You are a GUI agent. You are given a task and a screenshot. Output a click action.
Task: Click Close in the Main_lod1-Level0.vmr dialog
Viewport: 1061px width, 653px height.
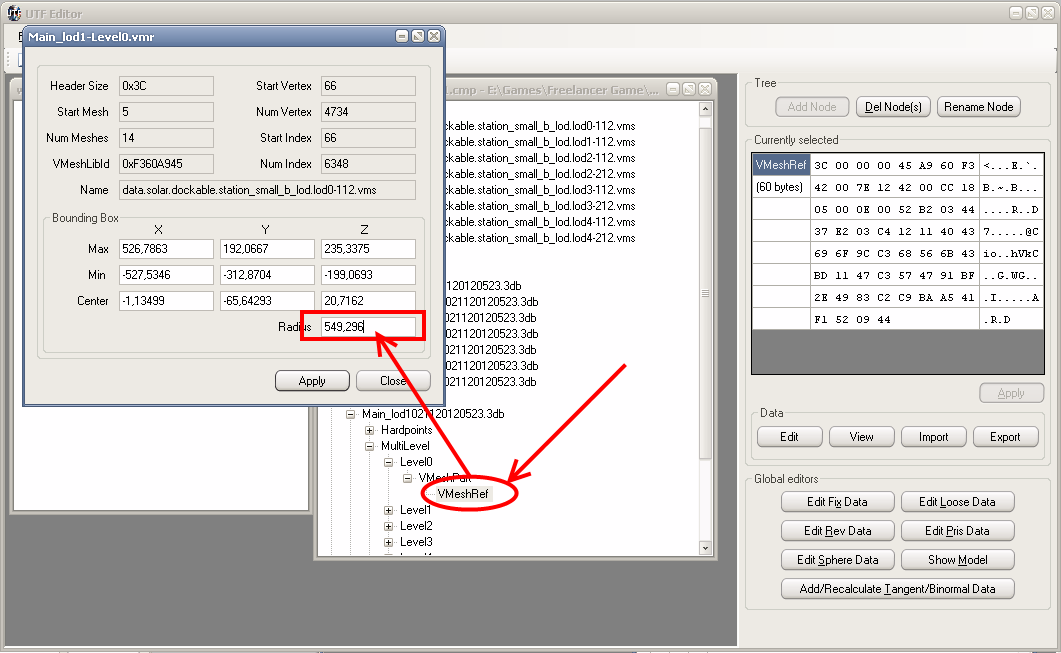[393, 381]
